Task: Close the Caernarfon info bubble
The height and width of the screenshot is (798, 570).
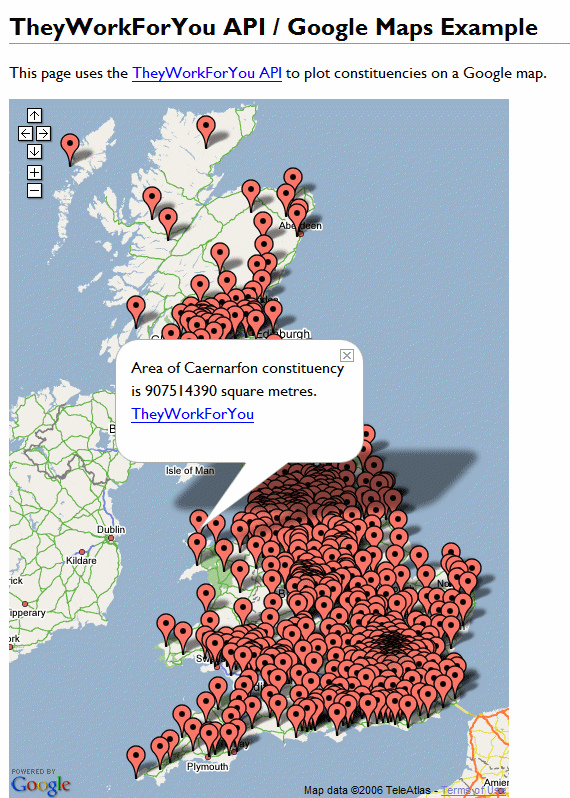Action: click(347, 355)
